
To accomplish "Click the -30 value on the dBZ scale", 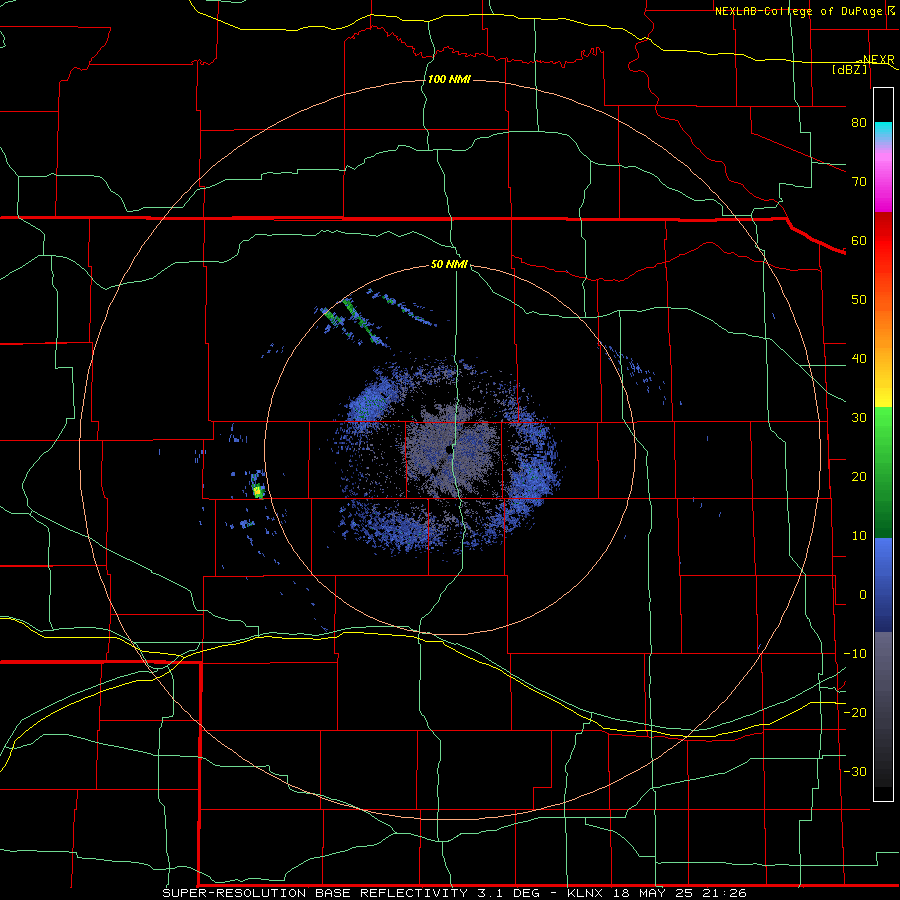I will point(855,771).
